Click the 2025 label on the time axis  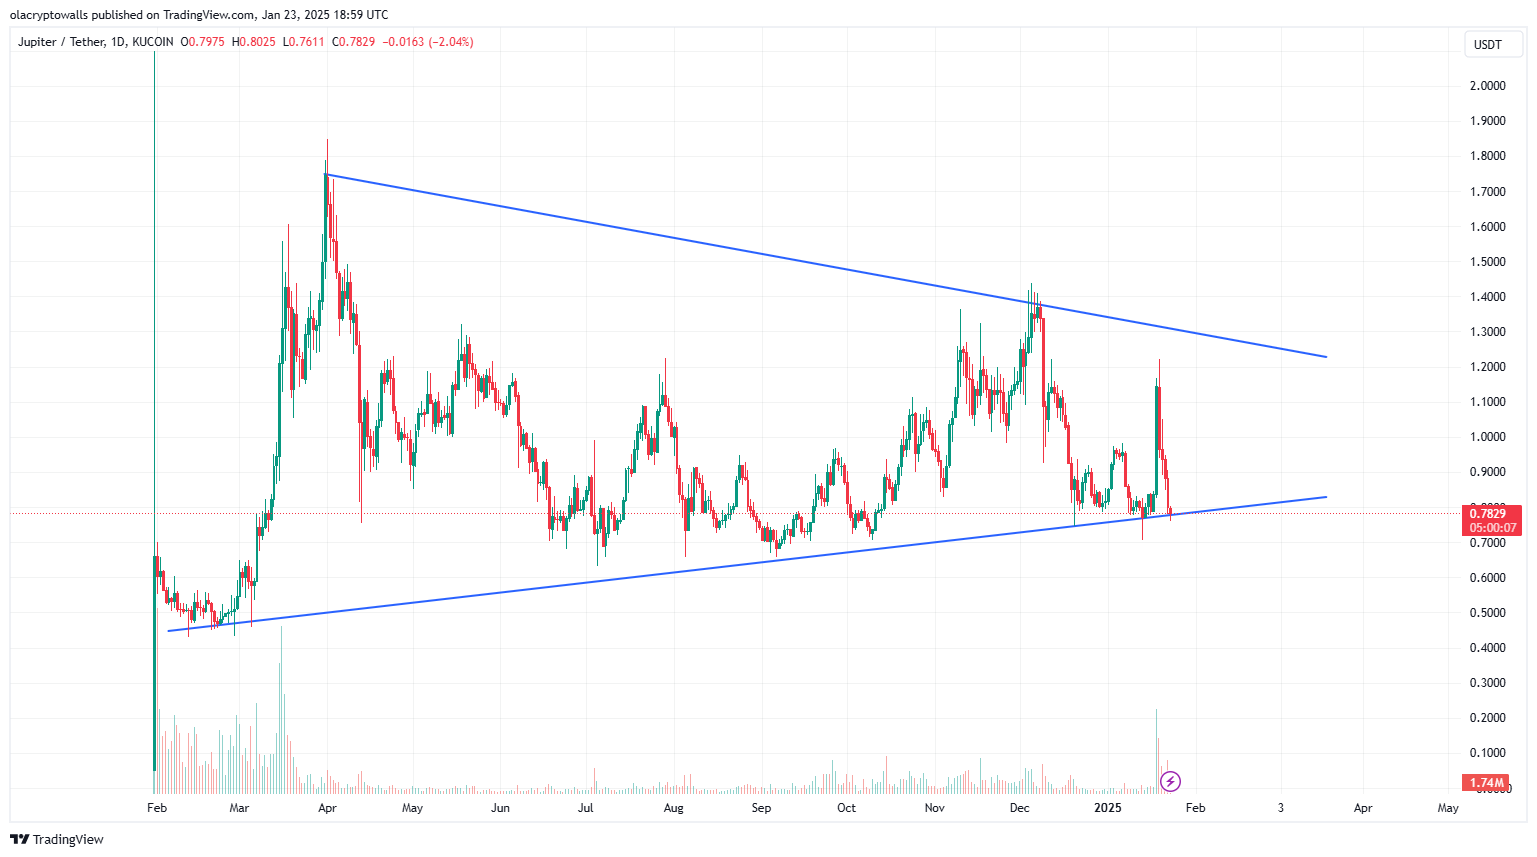point(1107,808)
